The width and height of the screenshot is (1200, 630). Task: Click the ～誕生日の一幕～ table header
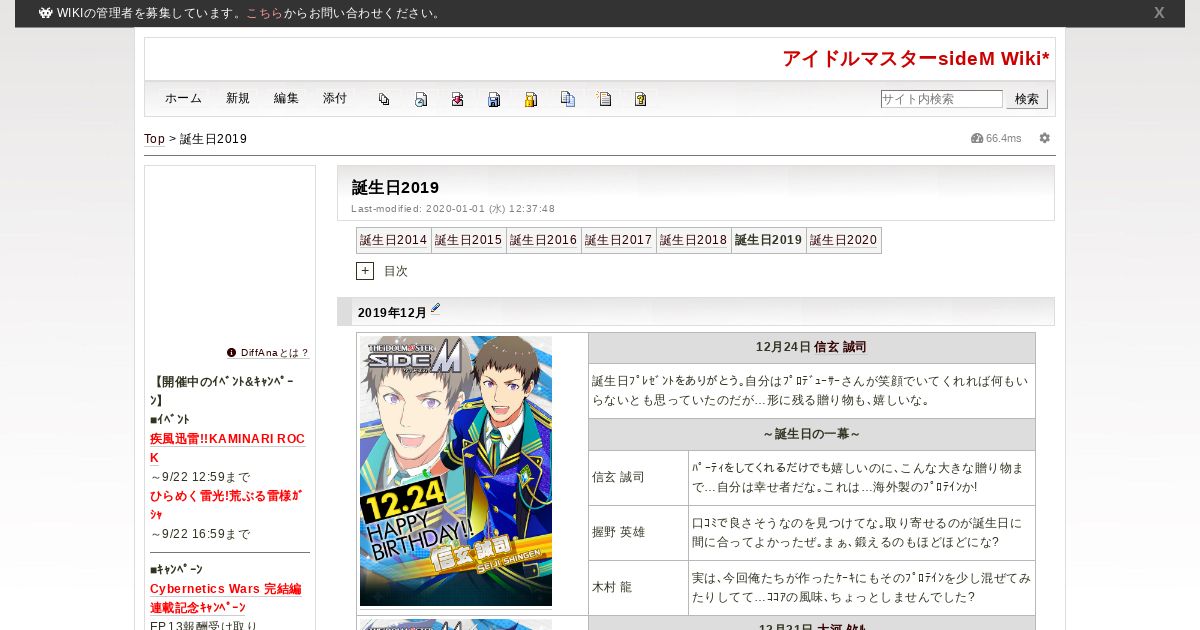pyautogui.click(x=812, y=434)
